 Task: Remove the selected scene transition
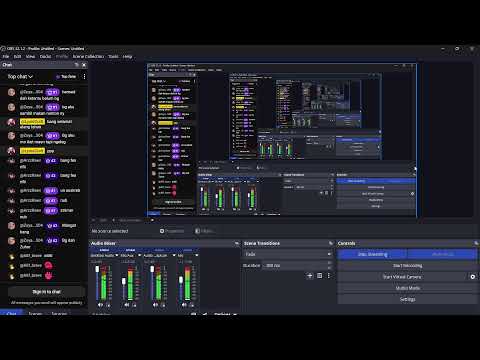[x=319, y=276]
